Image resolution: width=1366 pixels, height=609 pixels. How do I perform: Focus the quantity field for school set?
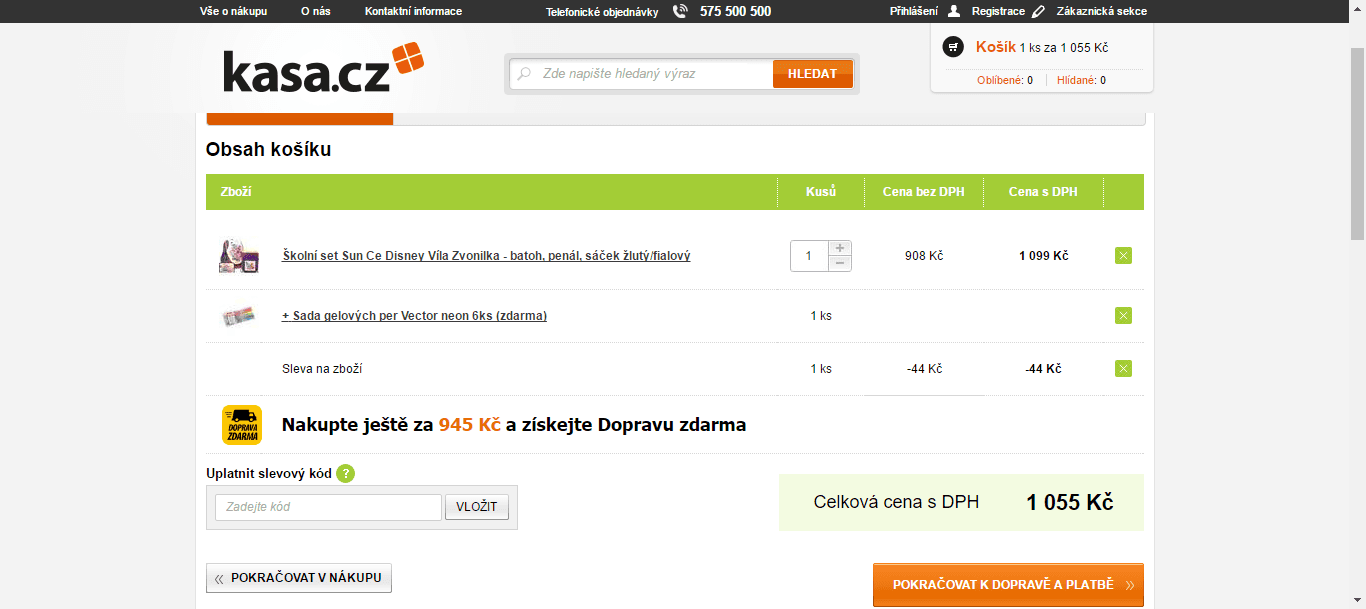tap(809, 256)
